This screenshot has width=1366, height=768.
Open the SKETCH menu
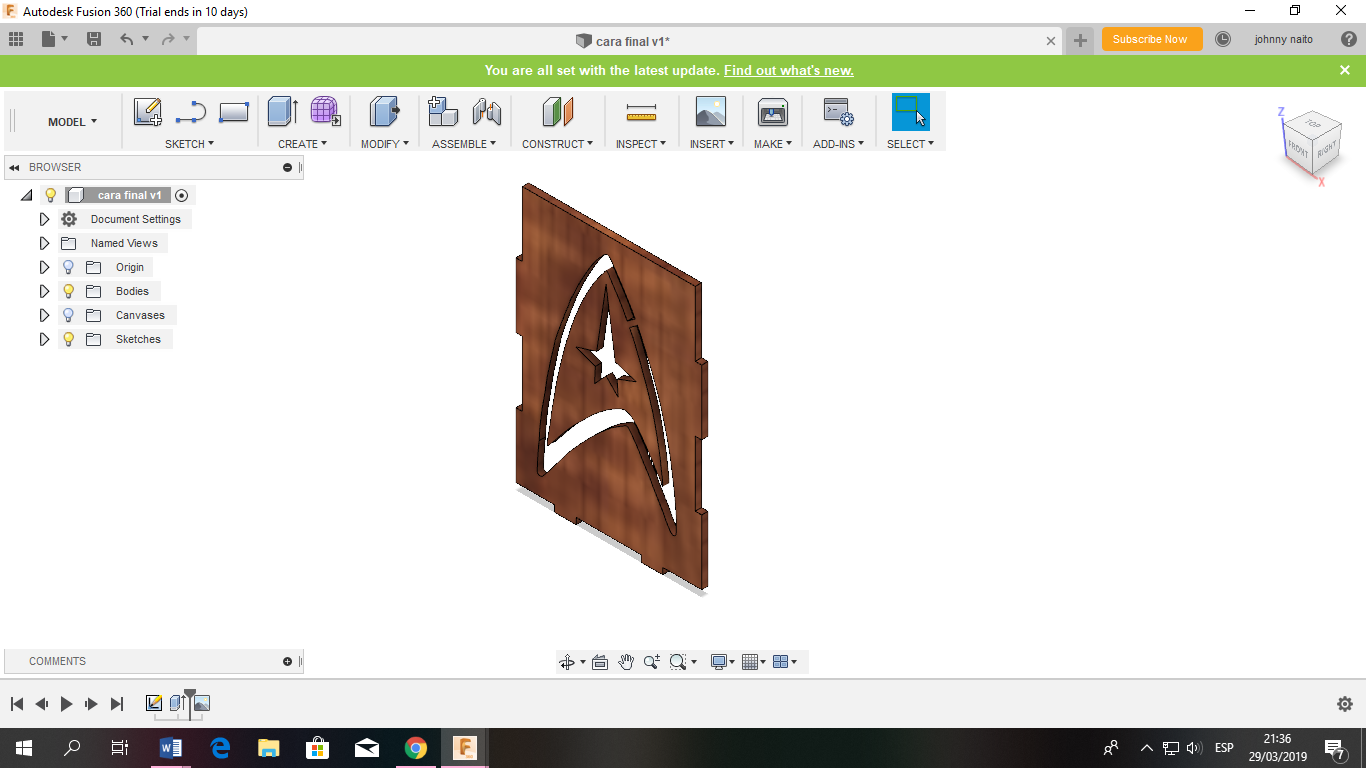pos(190,144)
